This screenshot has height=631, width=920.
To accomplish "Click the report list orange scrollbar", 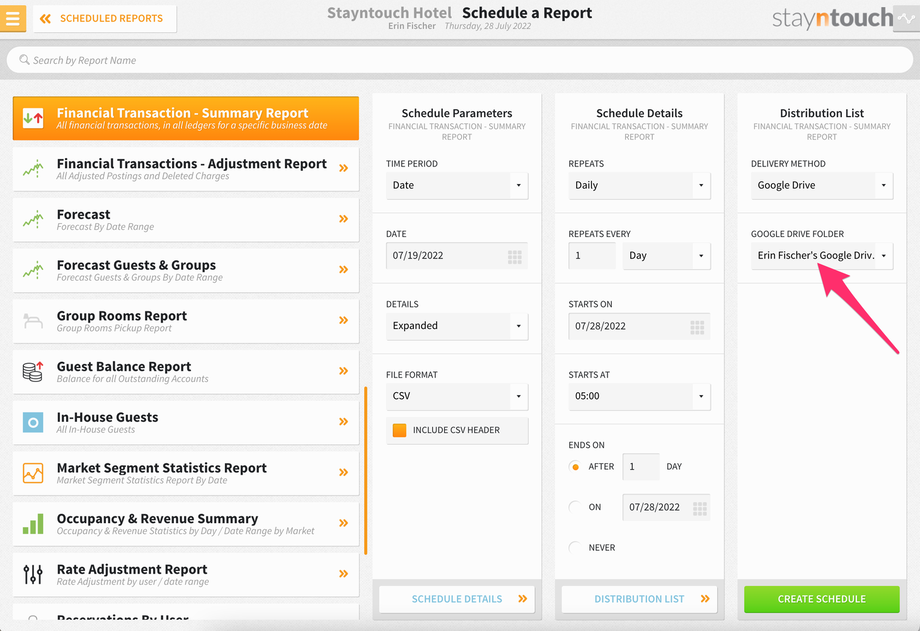I will 366,470.
